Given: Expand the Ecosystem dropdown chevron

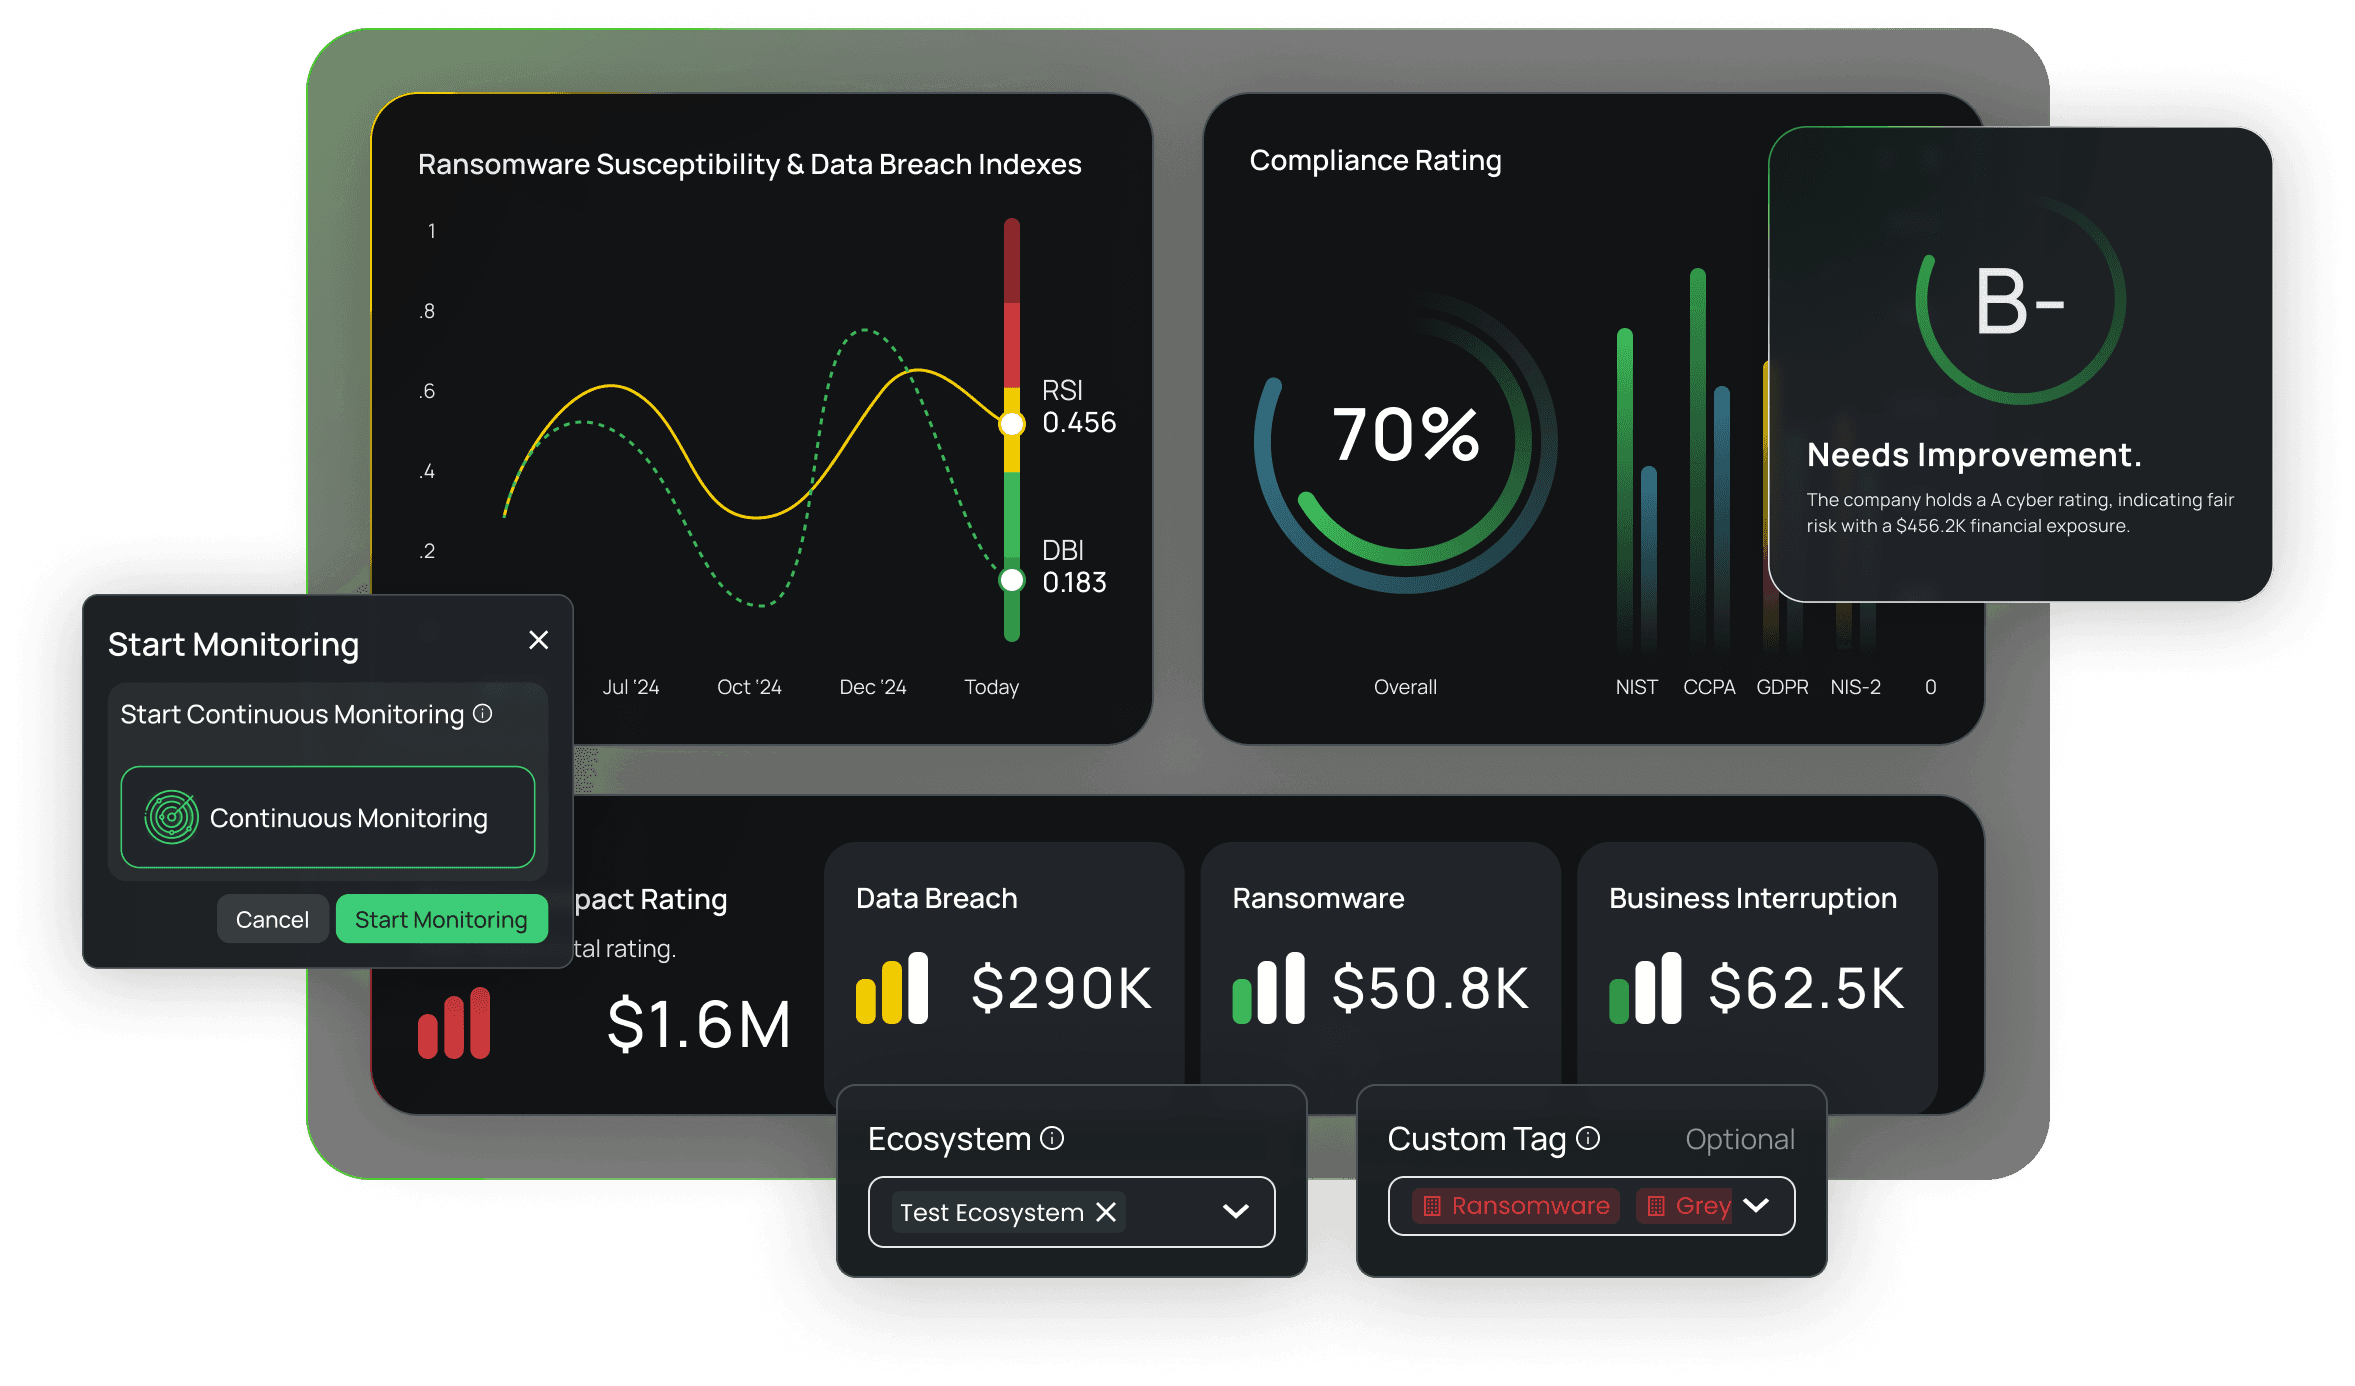Looking at the screenshot, I should [1236, 1212].
